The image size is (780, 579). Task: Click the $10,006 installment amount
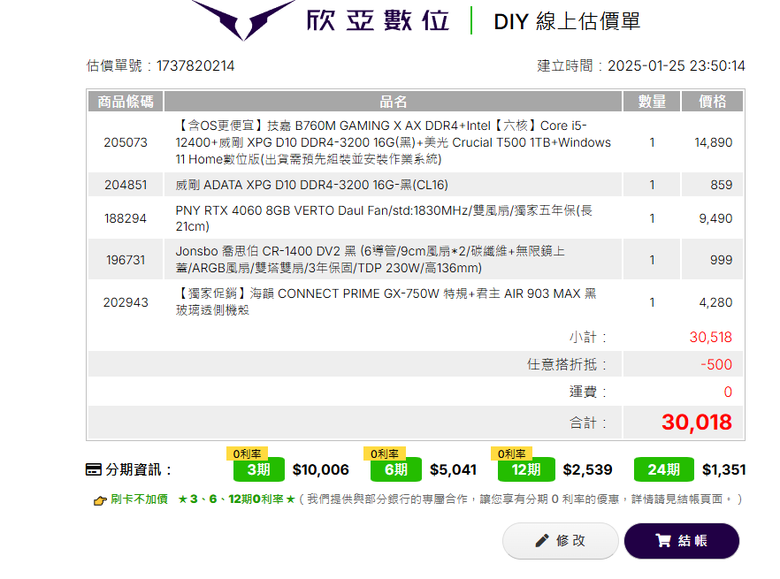321,470
